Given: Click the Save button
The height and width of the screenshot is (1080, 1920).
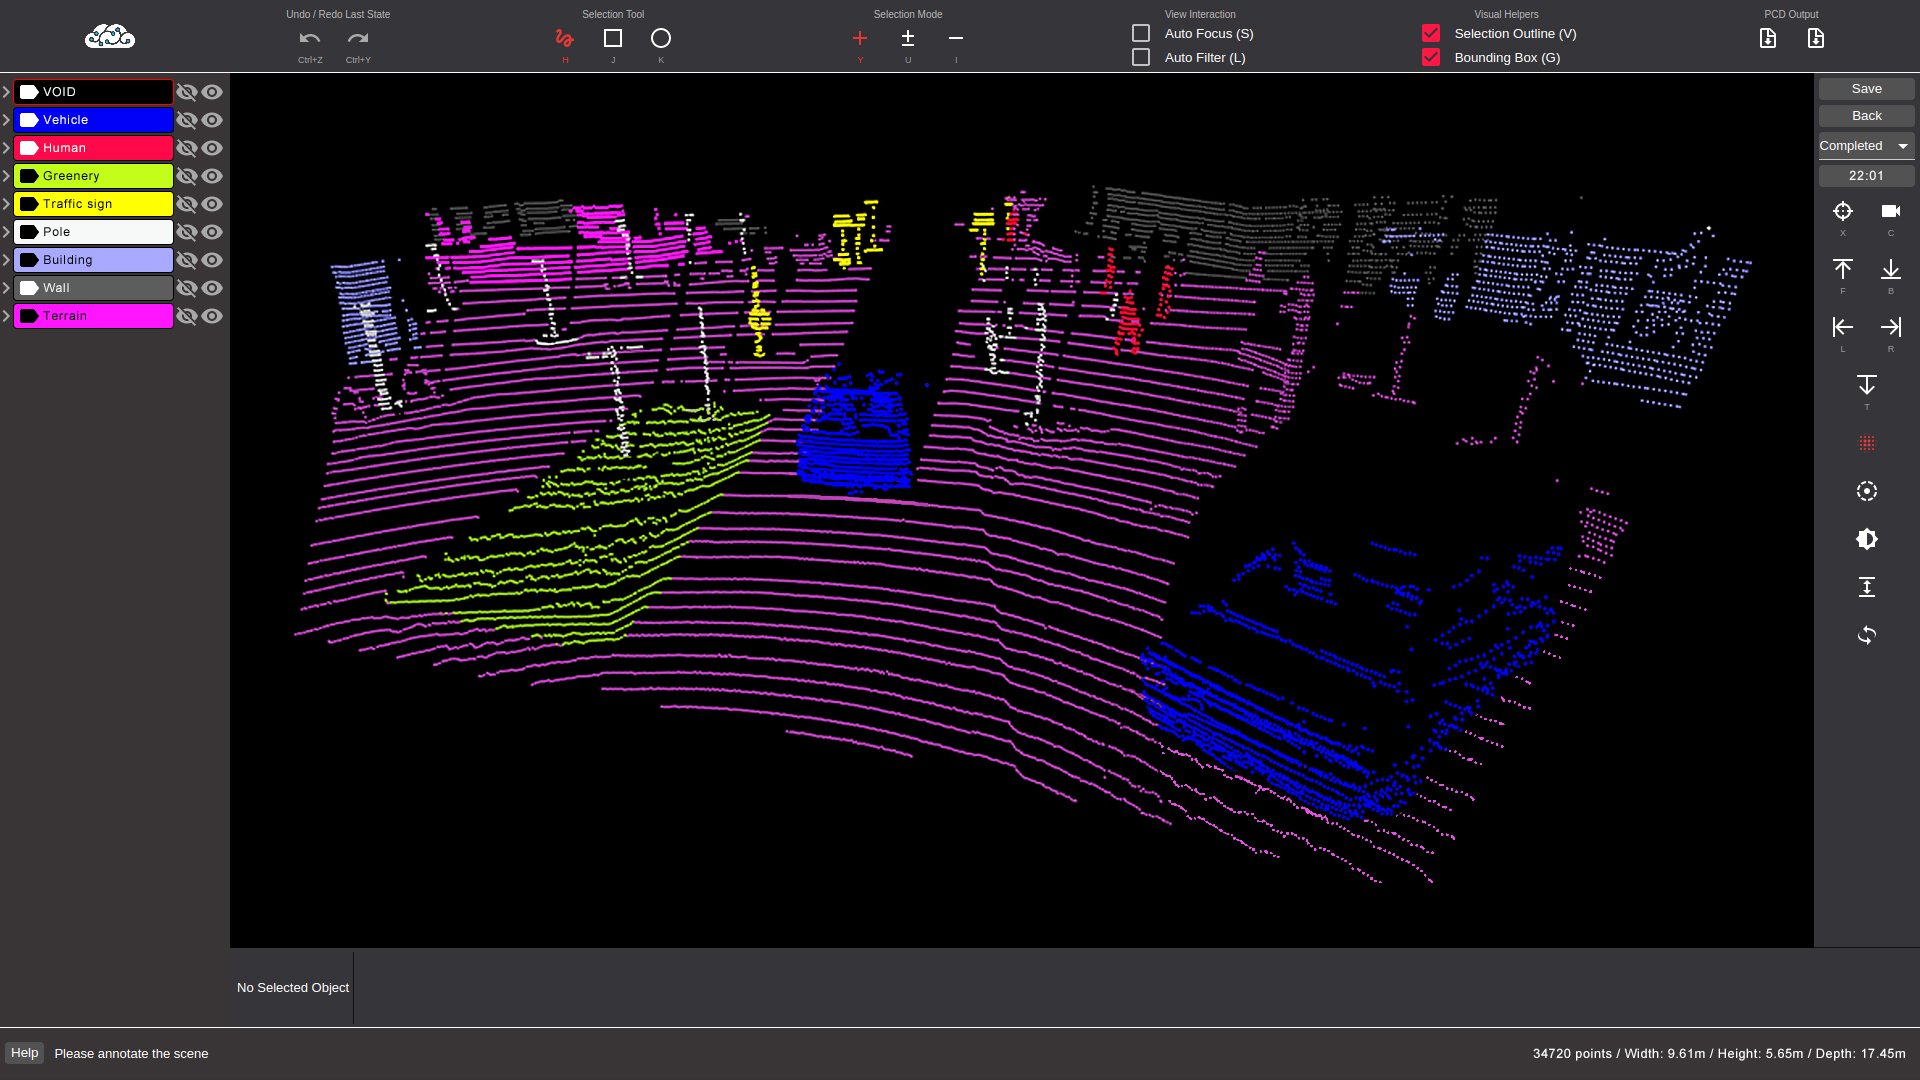Looking at the screenshot, I should point(1866,89).
